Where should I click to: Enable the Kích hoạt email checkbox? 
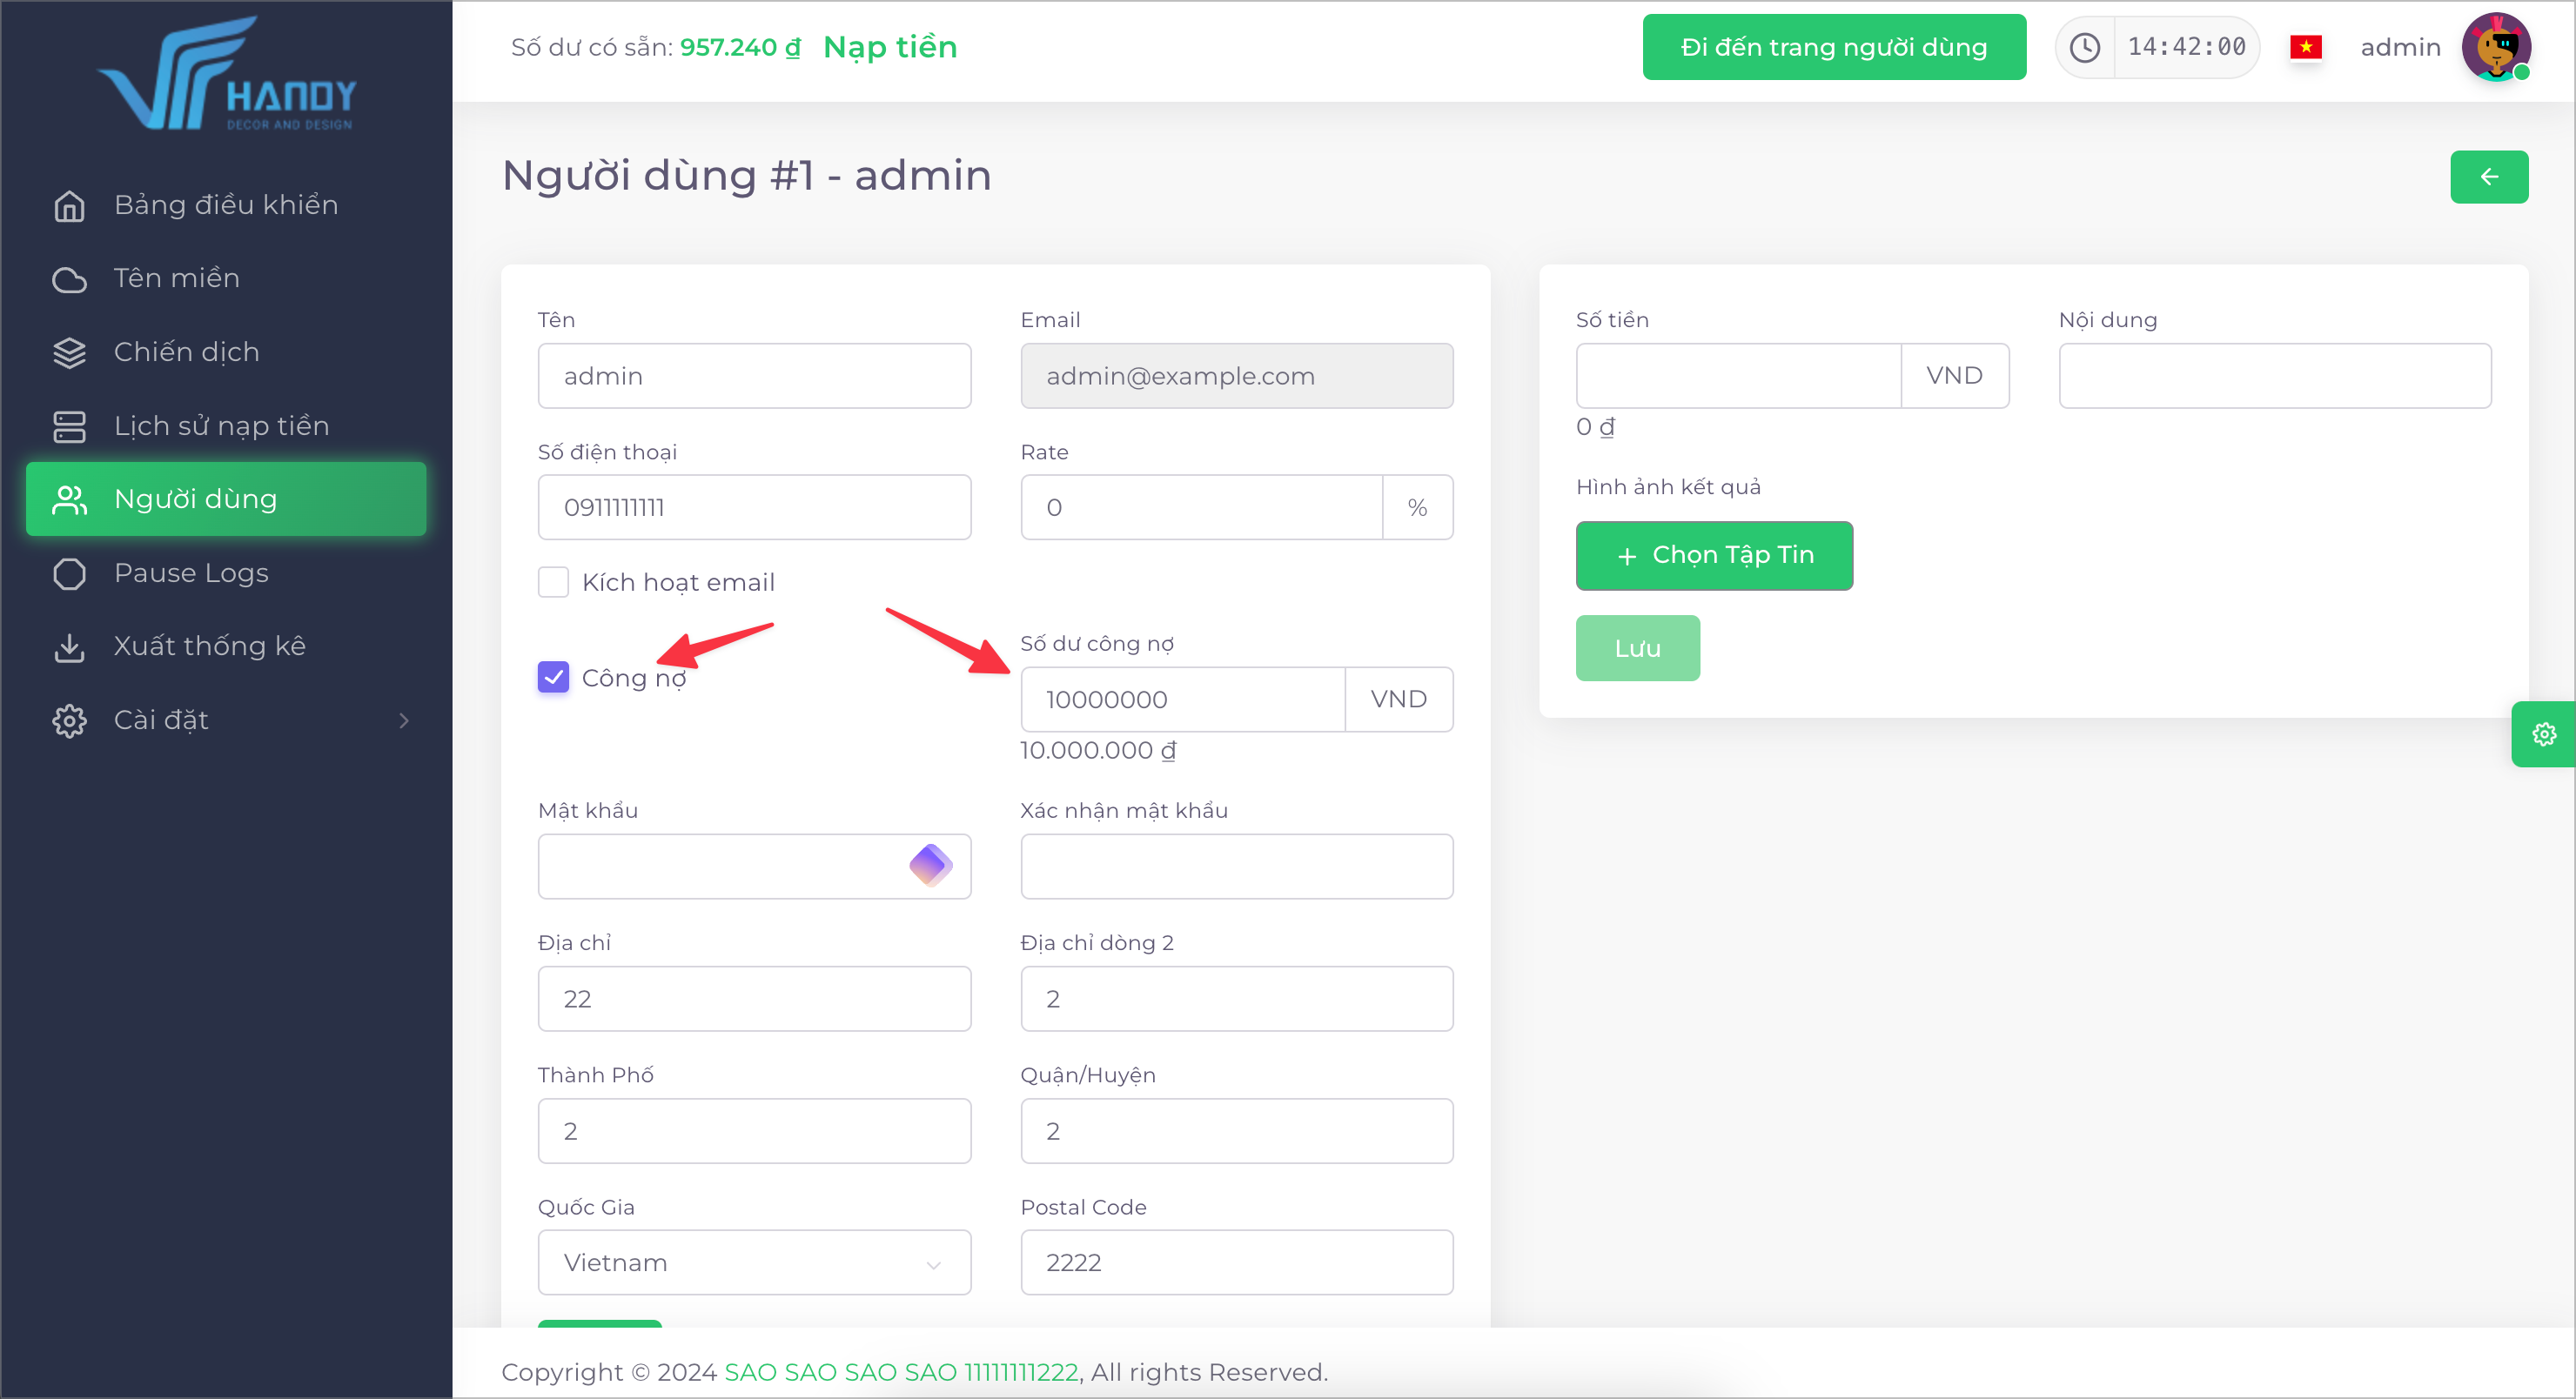(553, 582)
